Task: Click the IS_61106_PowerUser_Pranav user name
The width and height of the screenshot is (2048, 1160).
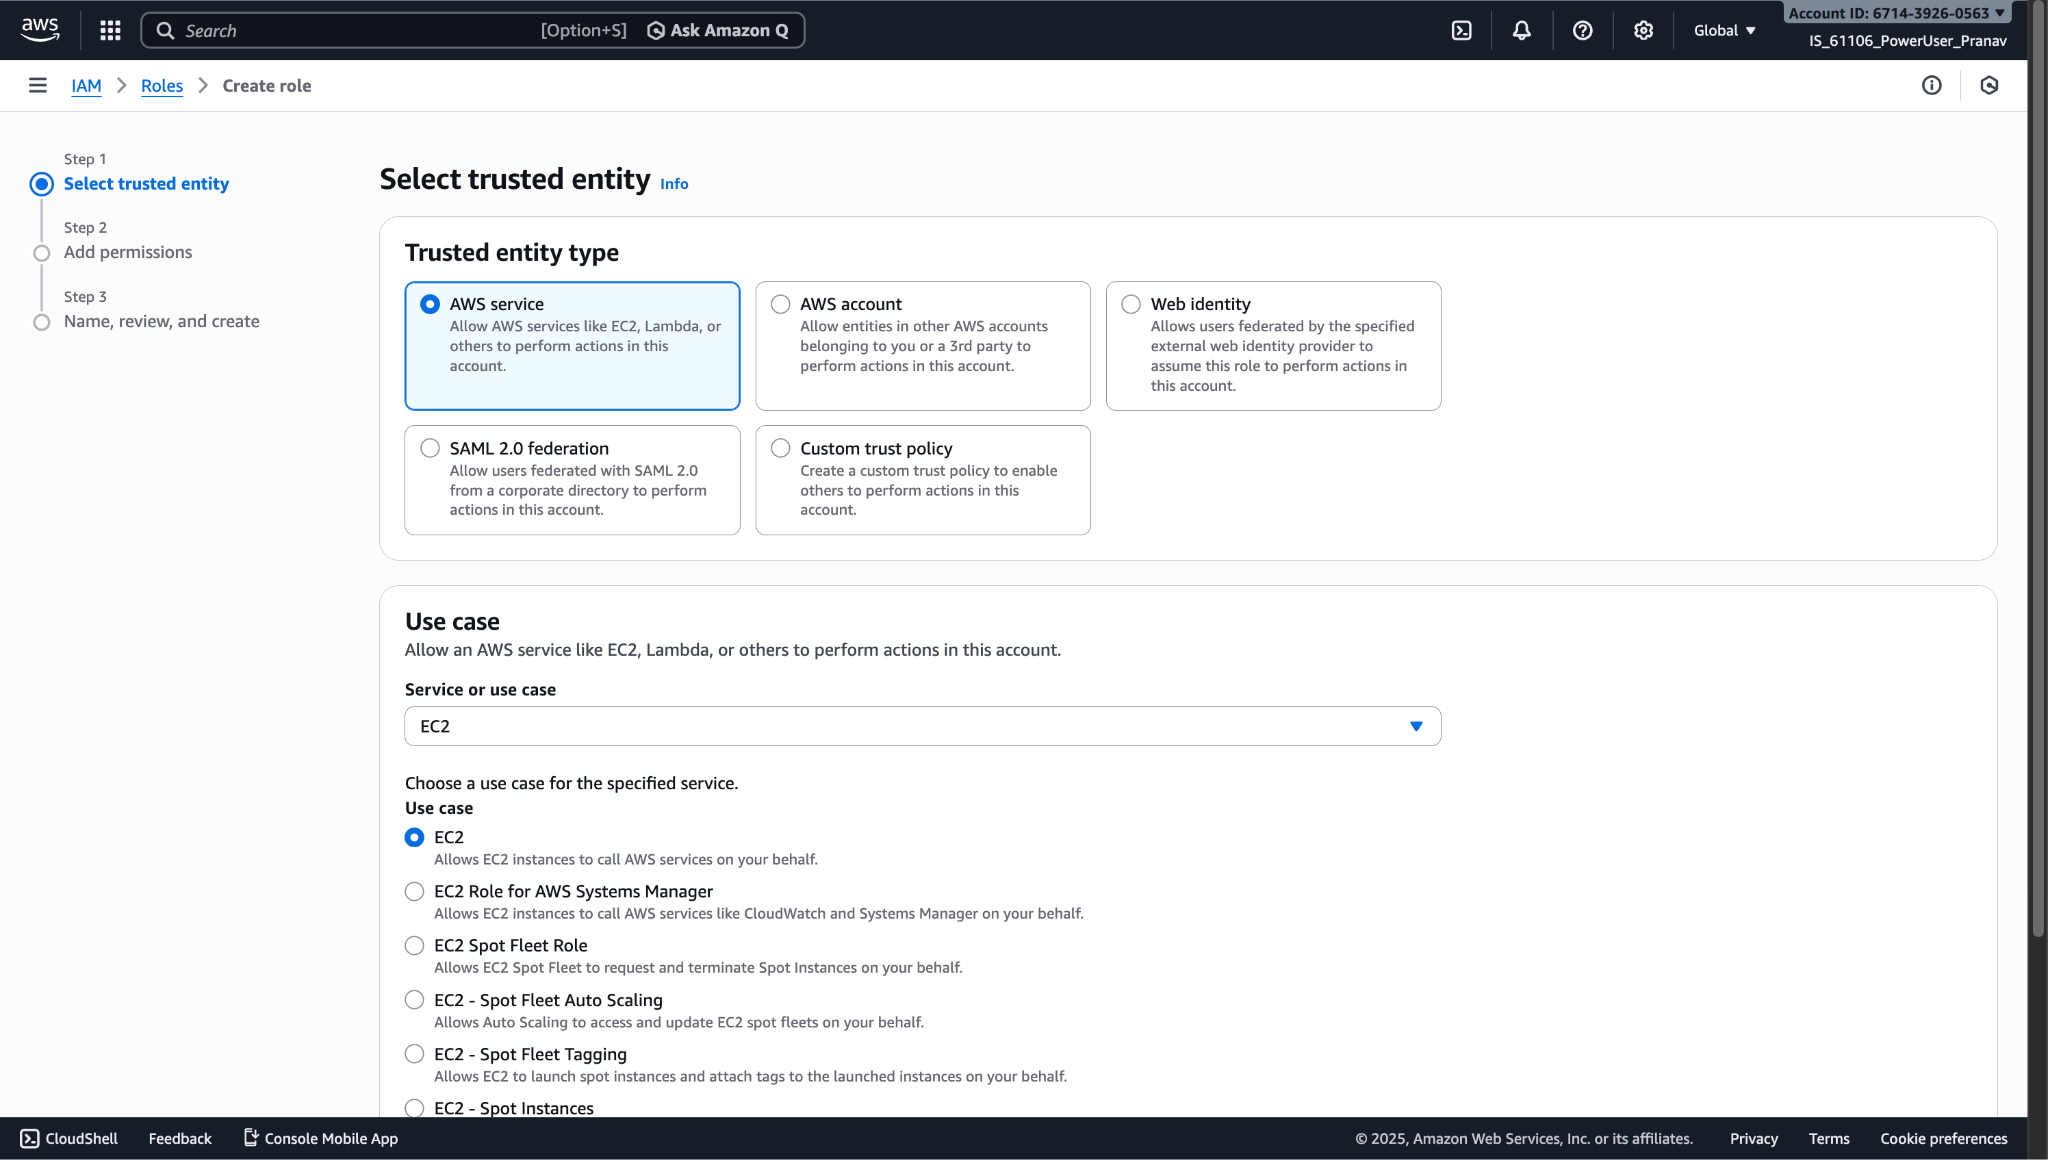Action: pos(1907,41)
